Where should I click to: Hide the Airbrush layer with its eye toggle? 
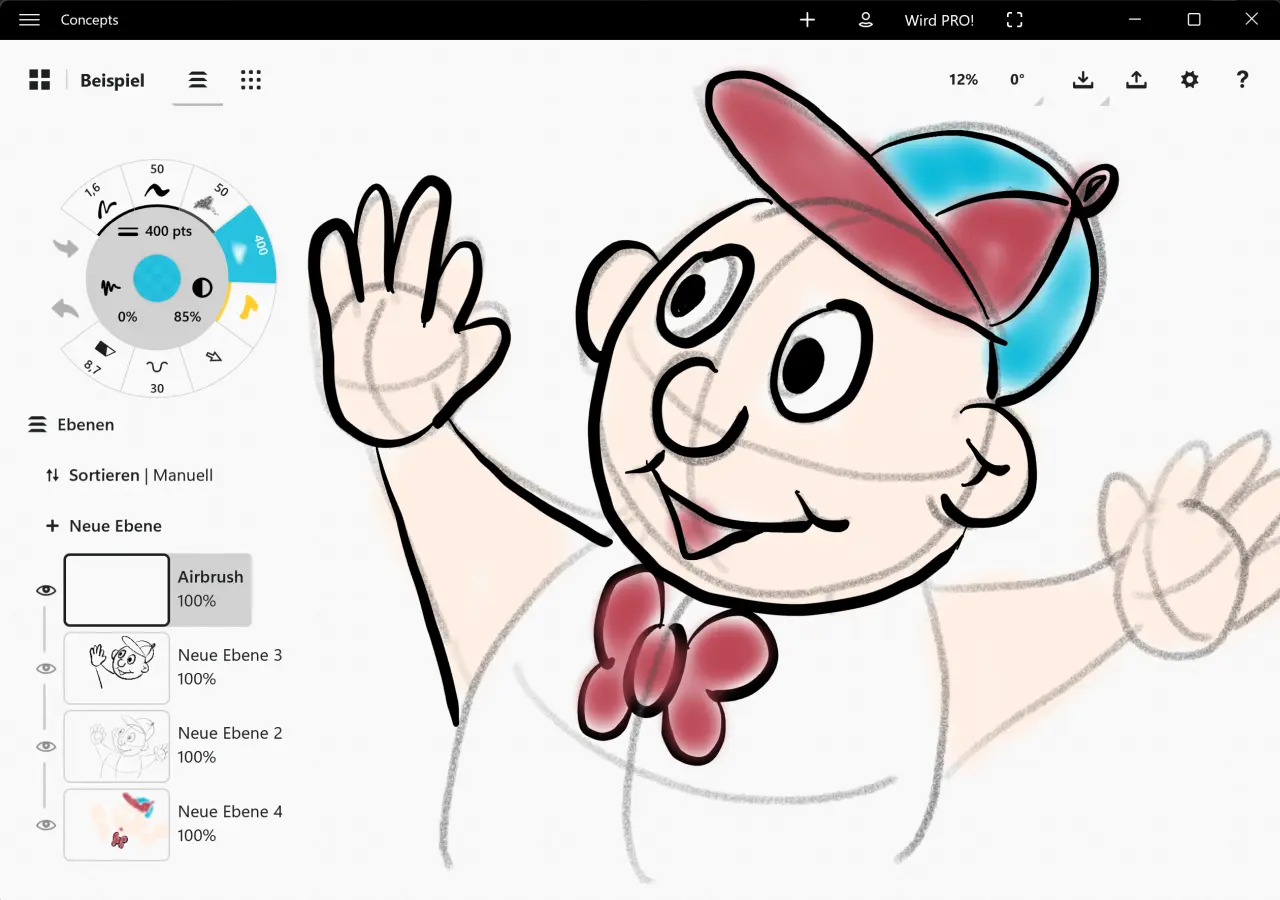coord(45,590)
